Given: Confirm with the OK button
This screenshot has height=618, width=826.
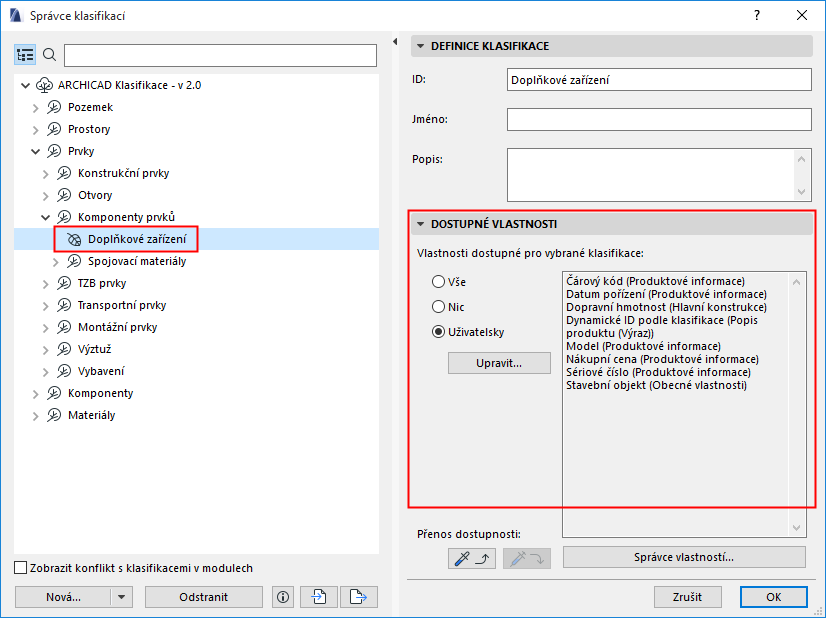Looking at the screenshot, I should click(x=773, y=597).
